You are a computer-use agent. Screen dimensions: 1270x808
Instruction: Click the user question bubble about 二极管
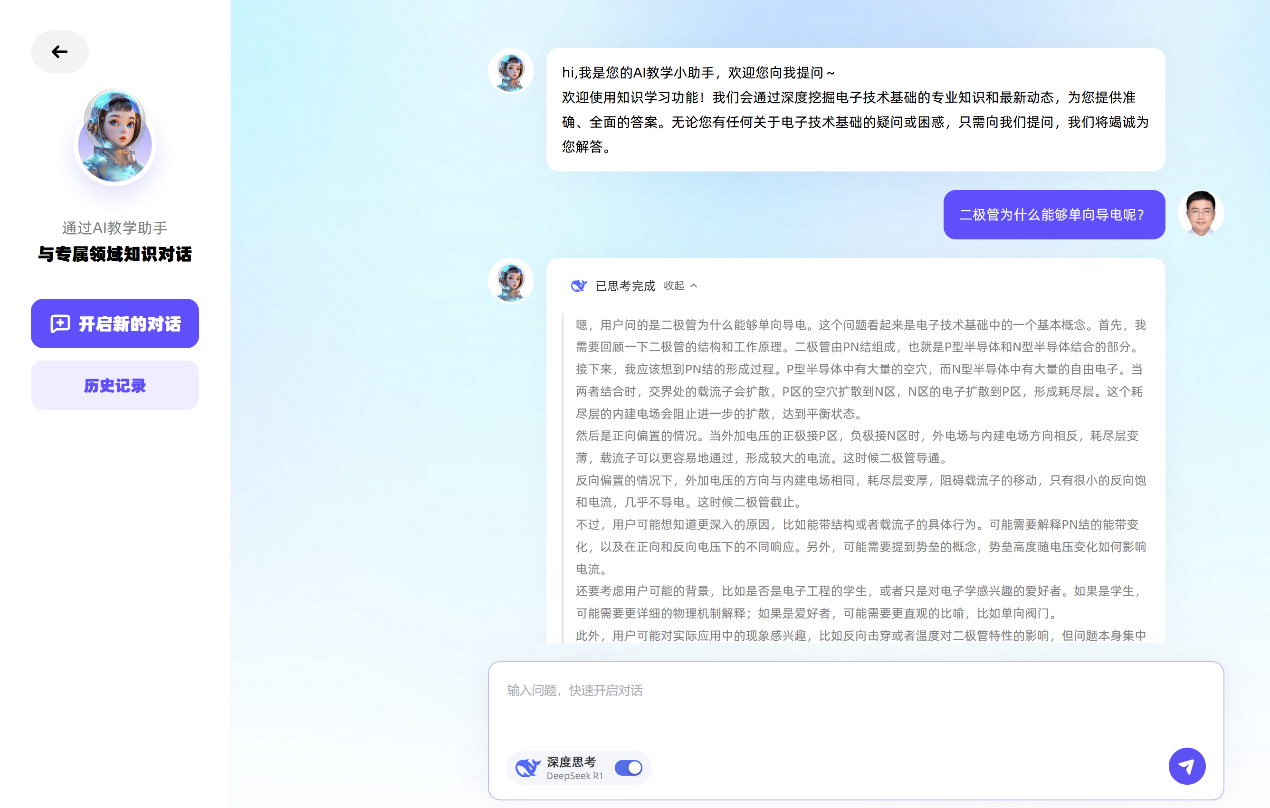[1054, 215]
